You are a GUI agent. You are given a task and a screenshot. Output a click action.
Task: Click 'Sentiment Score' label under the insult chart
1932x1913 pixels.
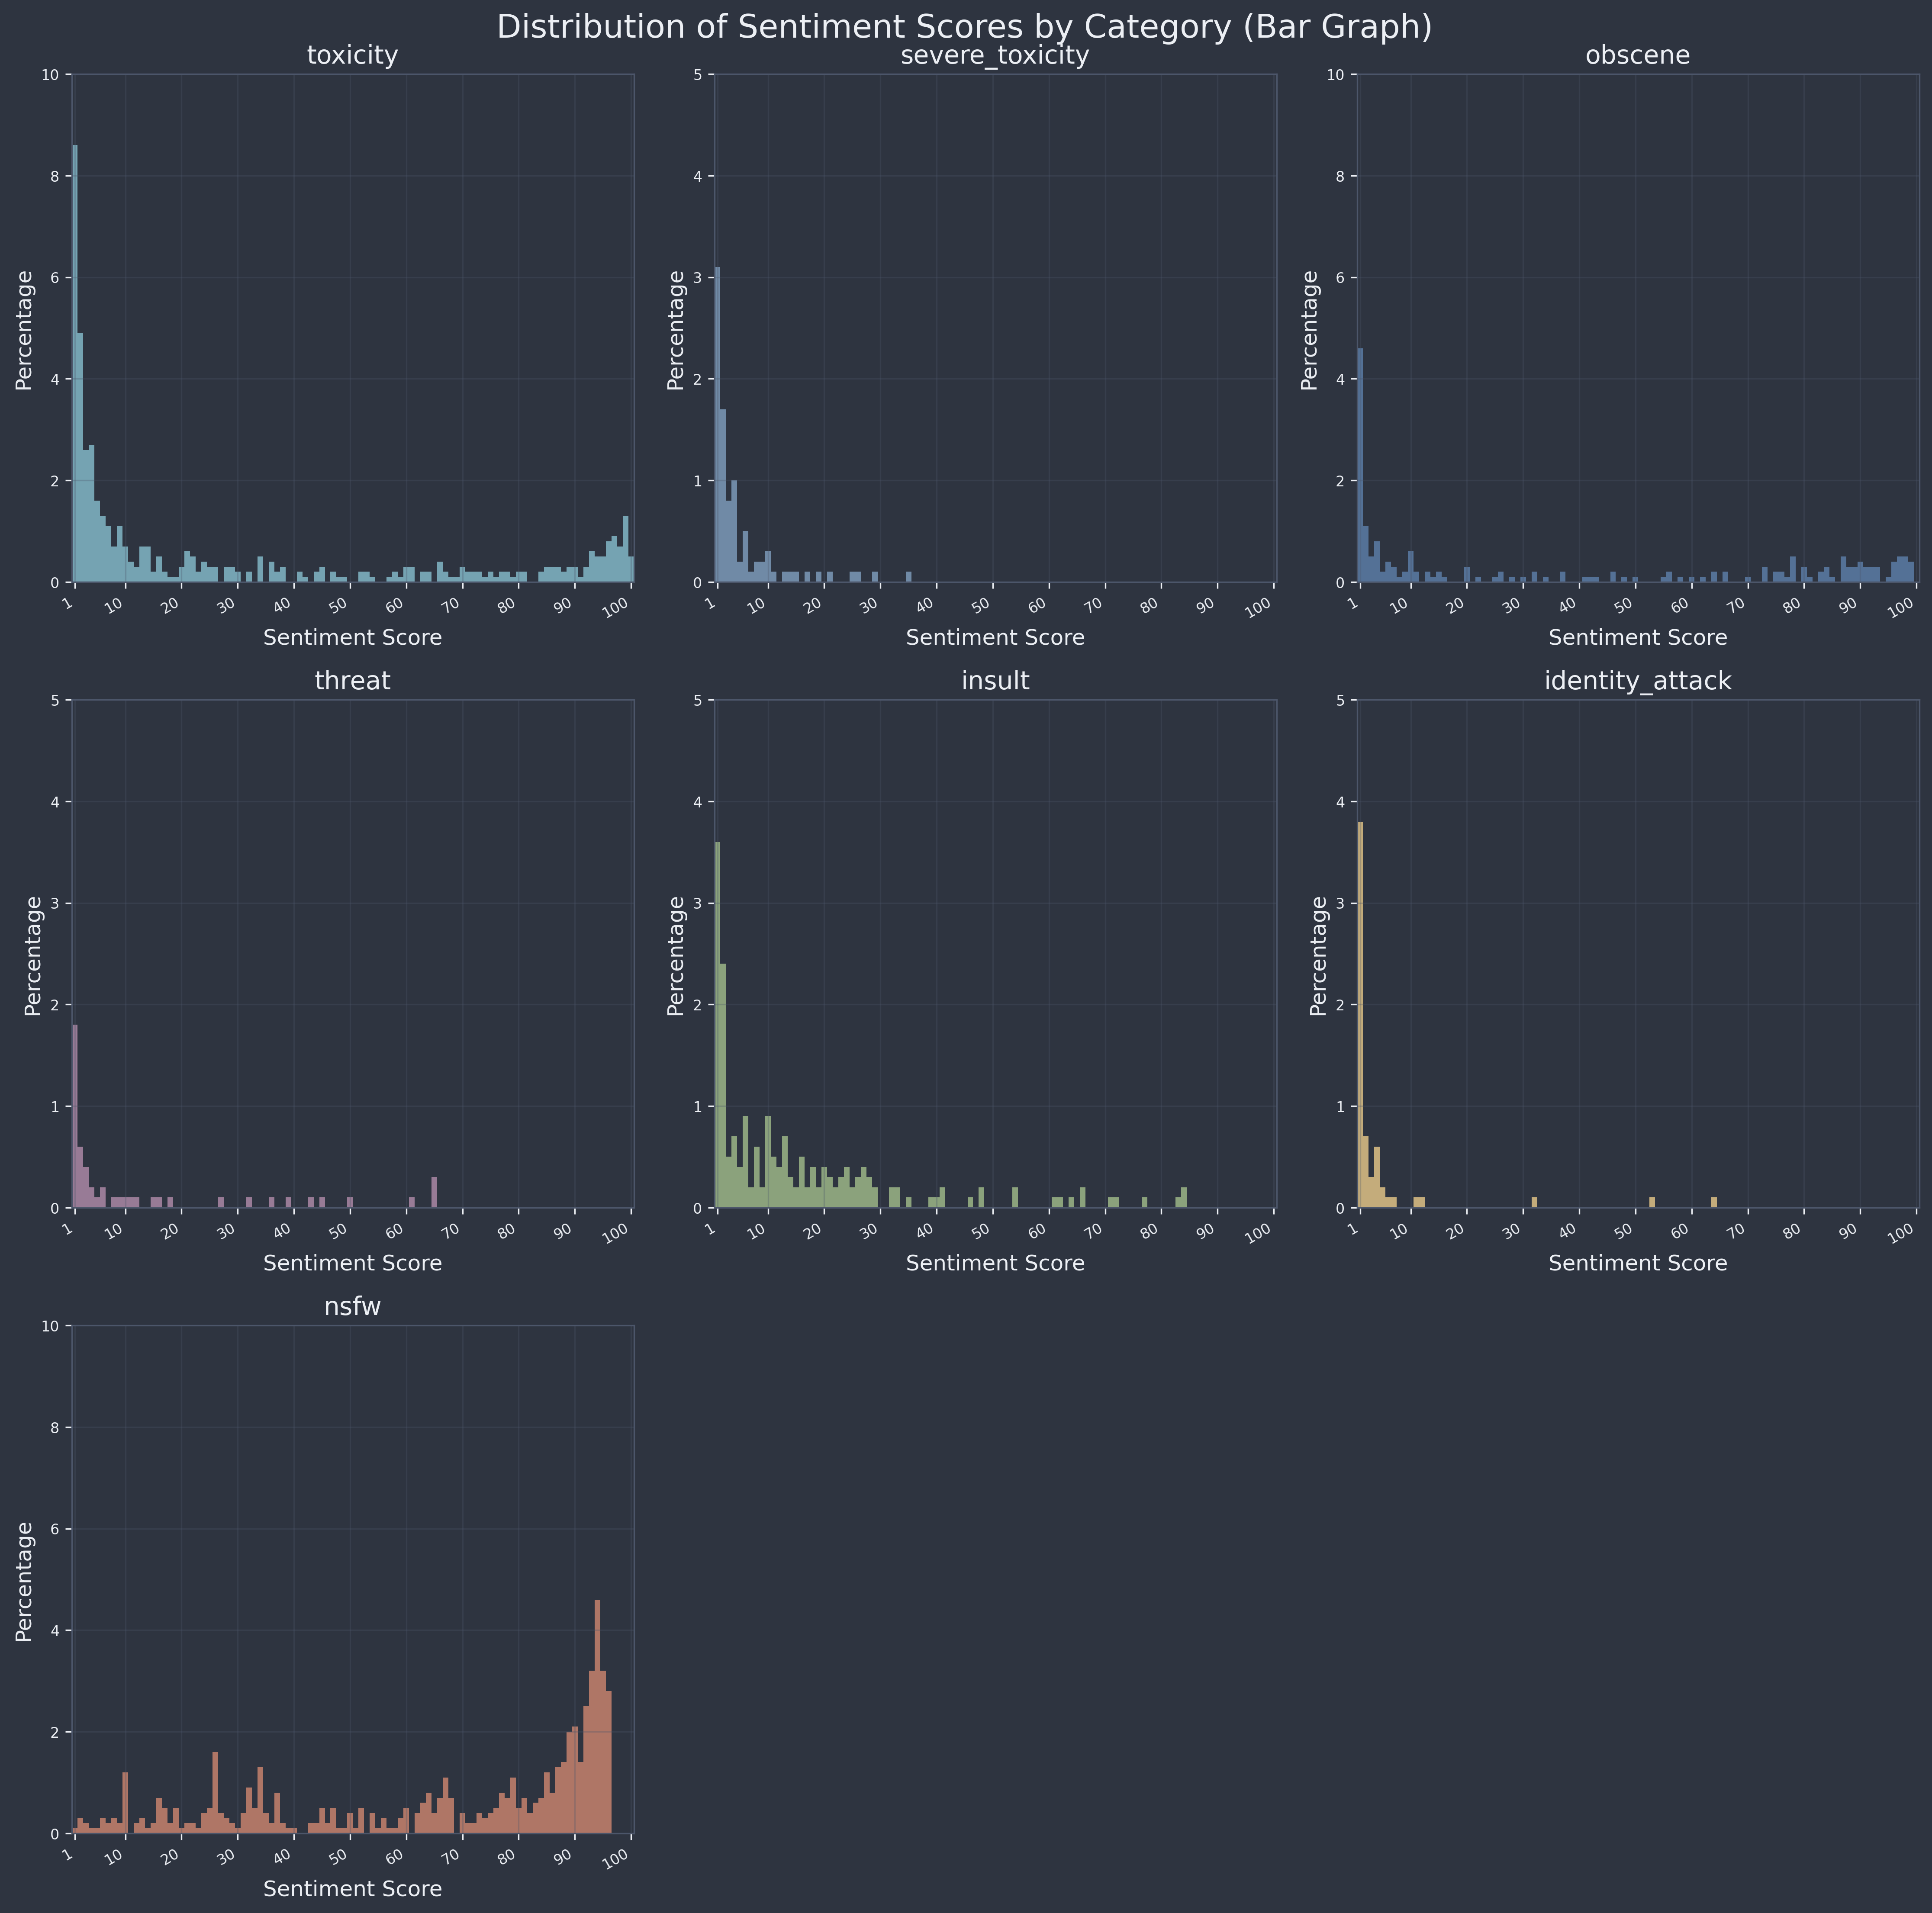tap(995, 1263)
